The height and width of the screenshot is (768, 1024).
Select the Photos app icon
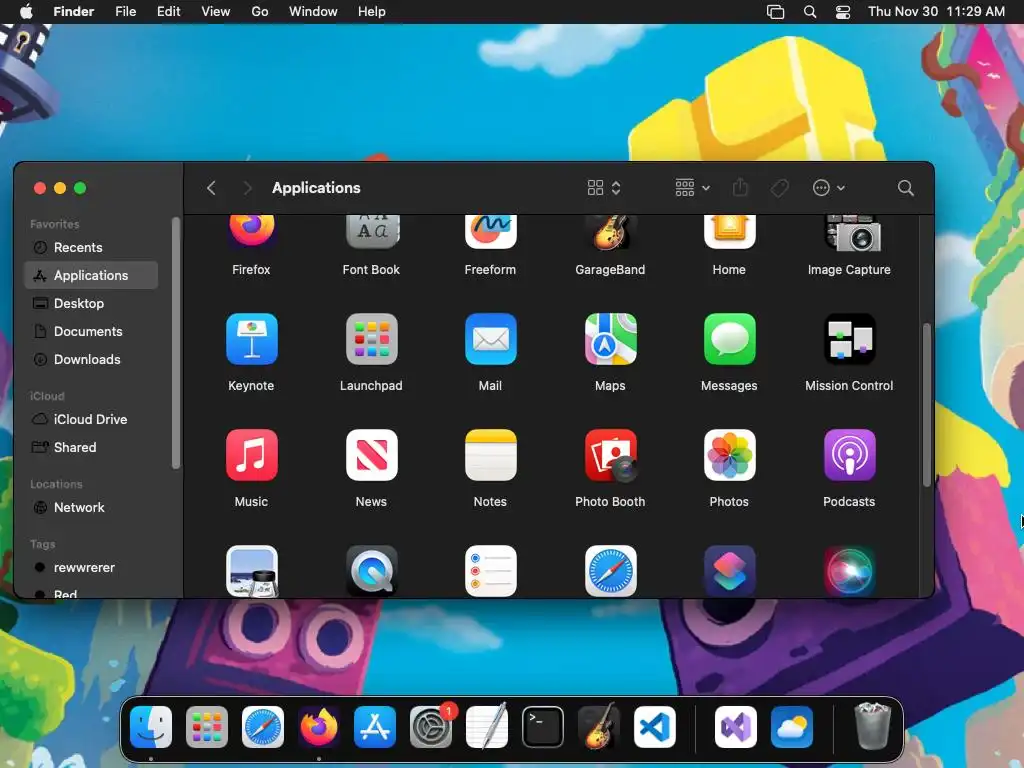(x=729, y=455)
